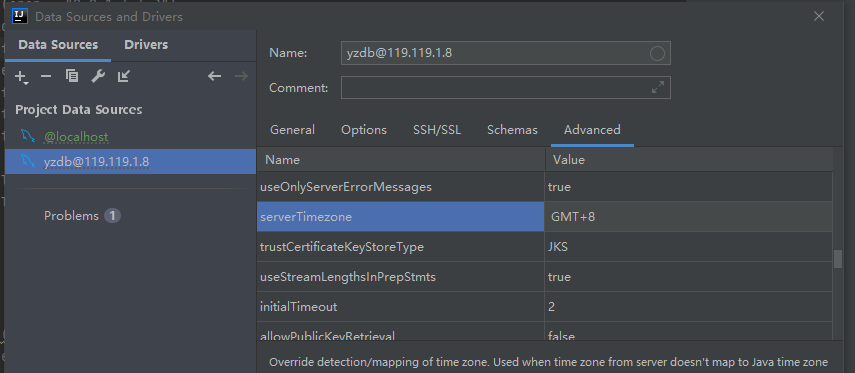Image resolution: width=855 pixels, height=373 pixels.
Task: Select serverTimezone property name
Action: pos(401,216)
